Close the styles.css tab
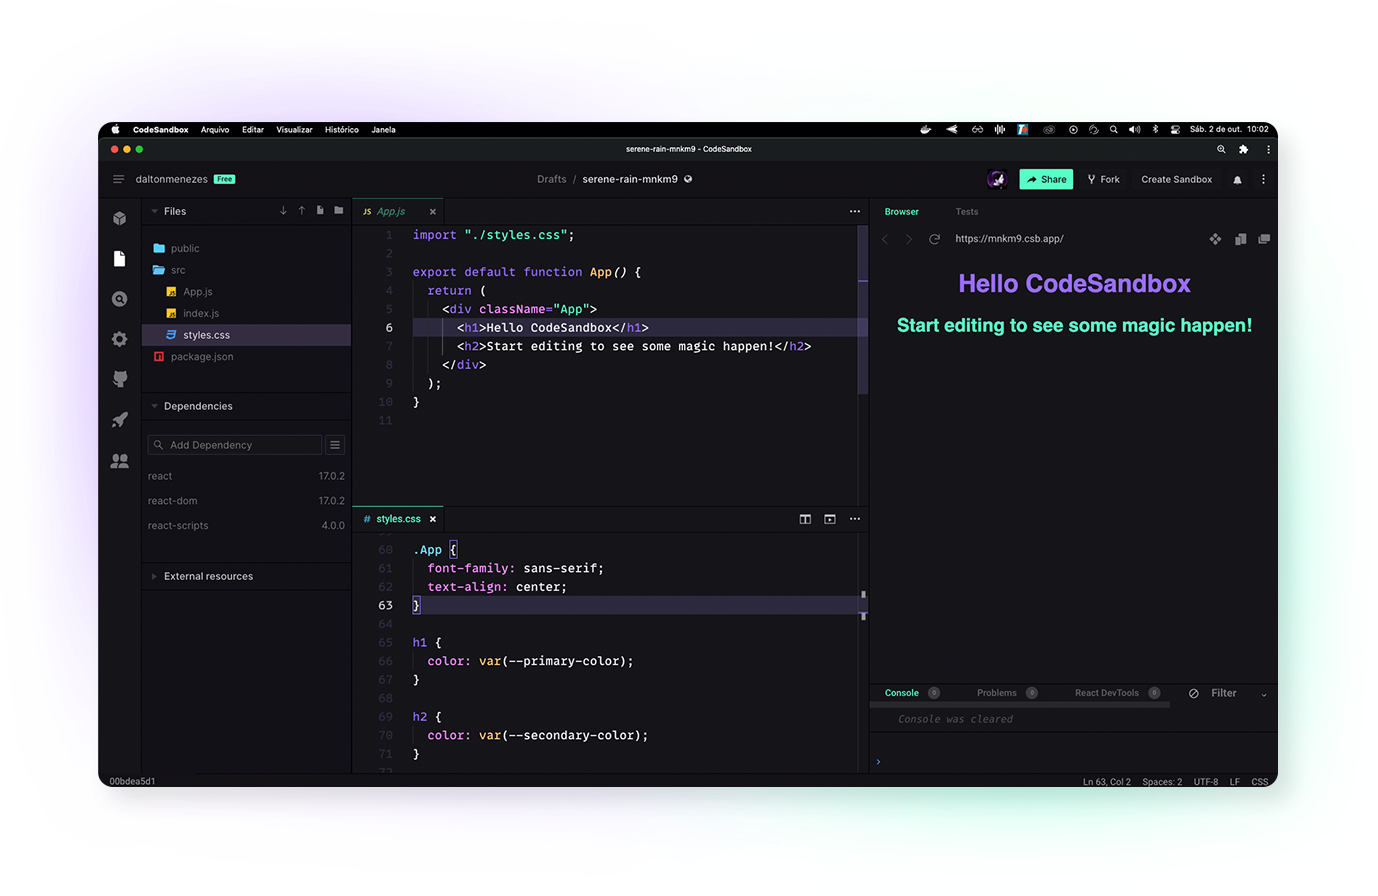The width and height of the screenshot is (1378, 896). point(433,519)
